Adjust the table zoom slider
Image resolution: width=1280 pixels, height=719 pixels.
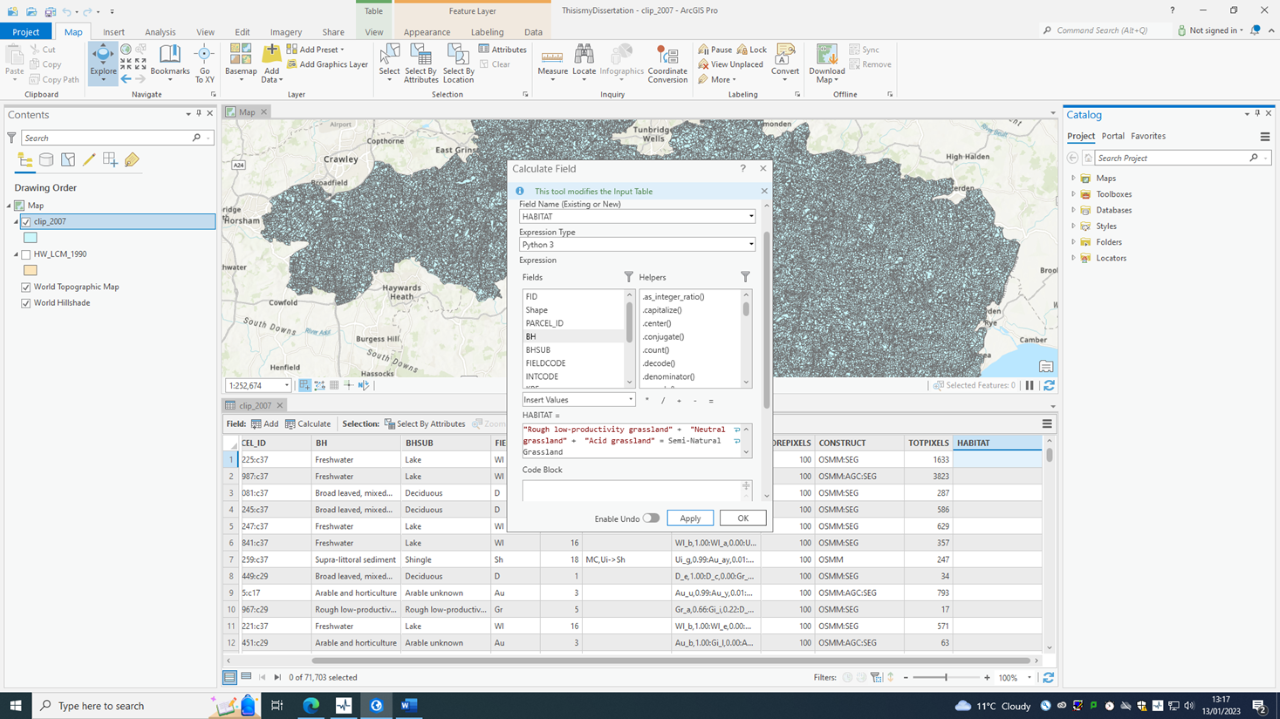coord(945,677)
